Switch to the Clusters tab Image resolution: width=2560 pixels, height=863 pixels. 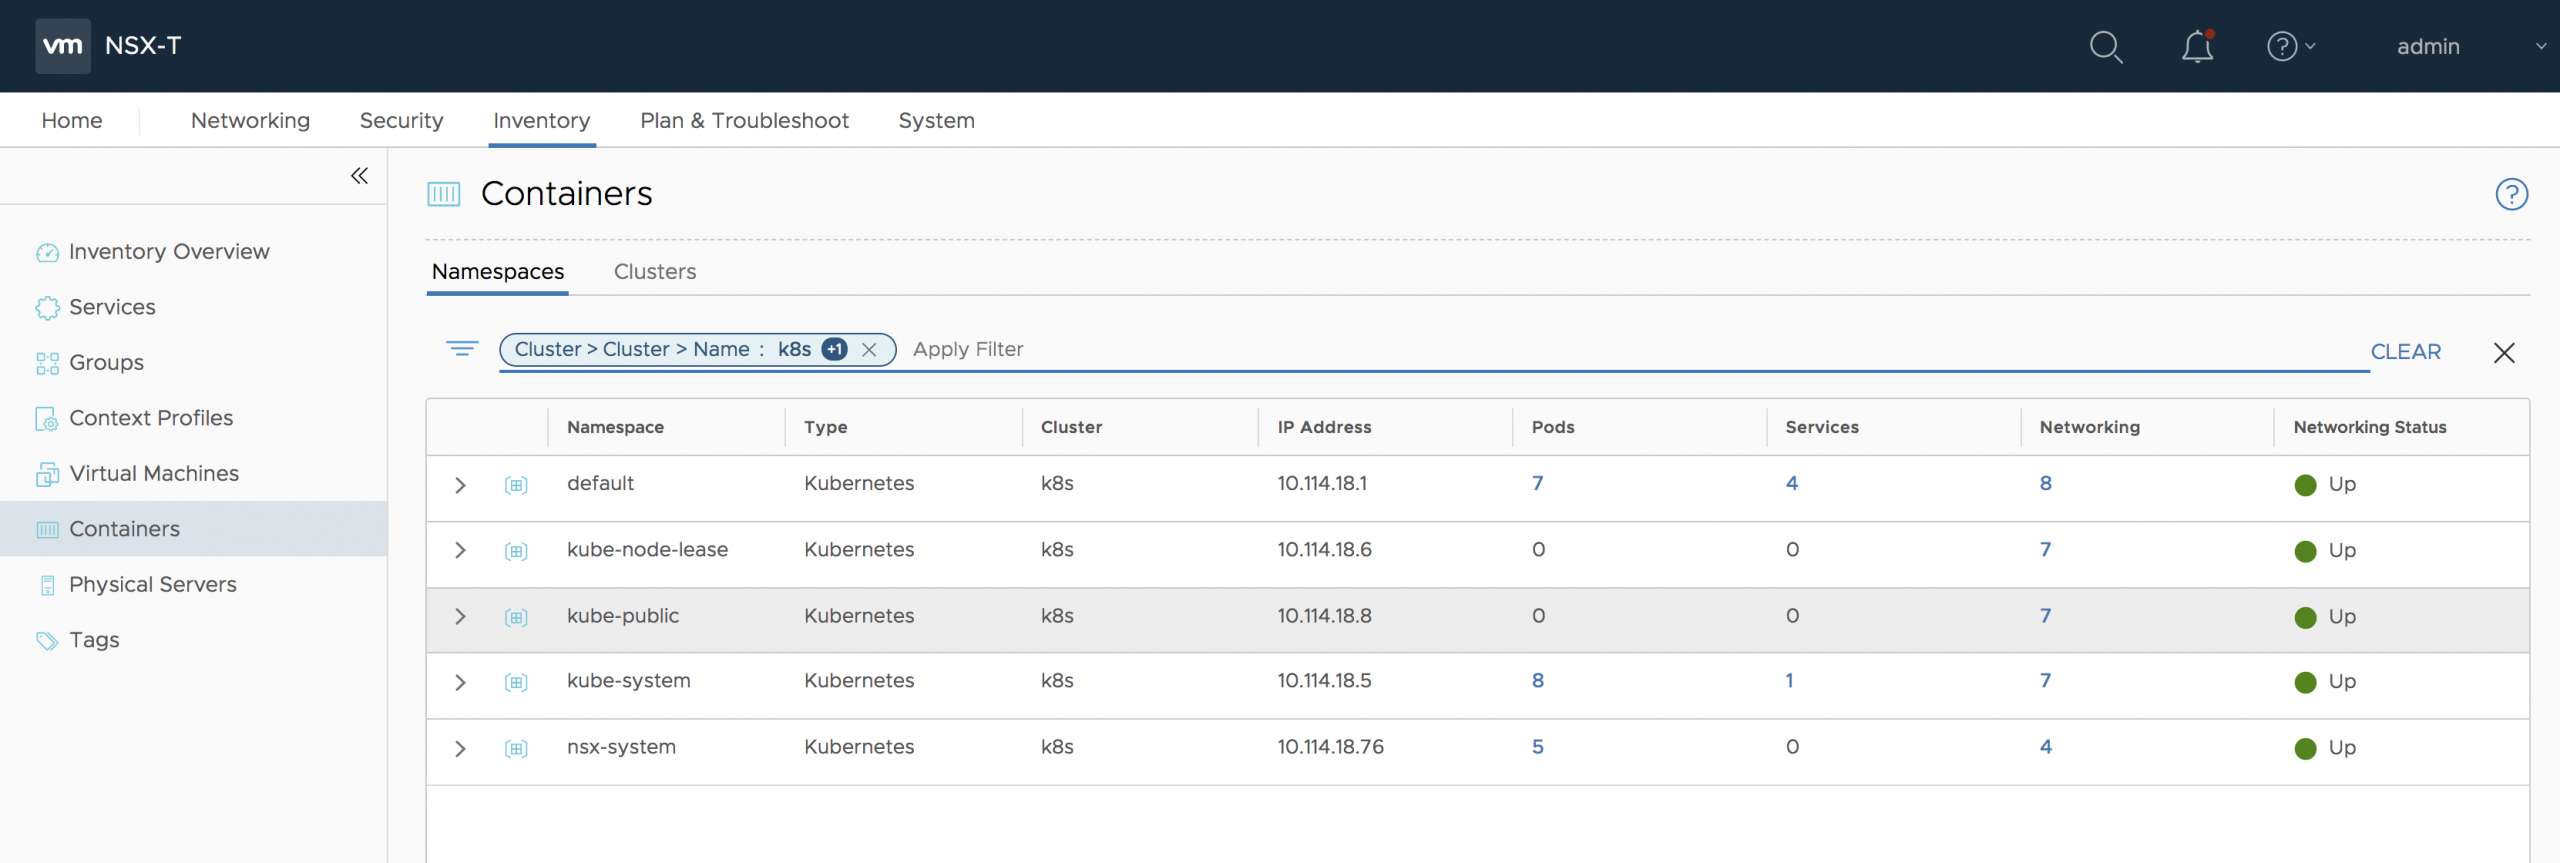(654, 272)
